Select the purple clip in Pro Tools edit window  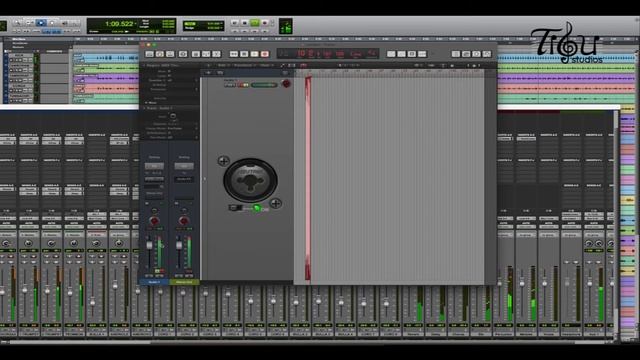tap(106, 78)
